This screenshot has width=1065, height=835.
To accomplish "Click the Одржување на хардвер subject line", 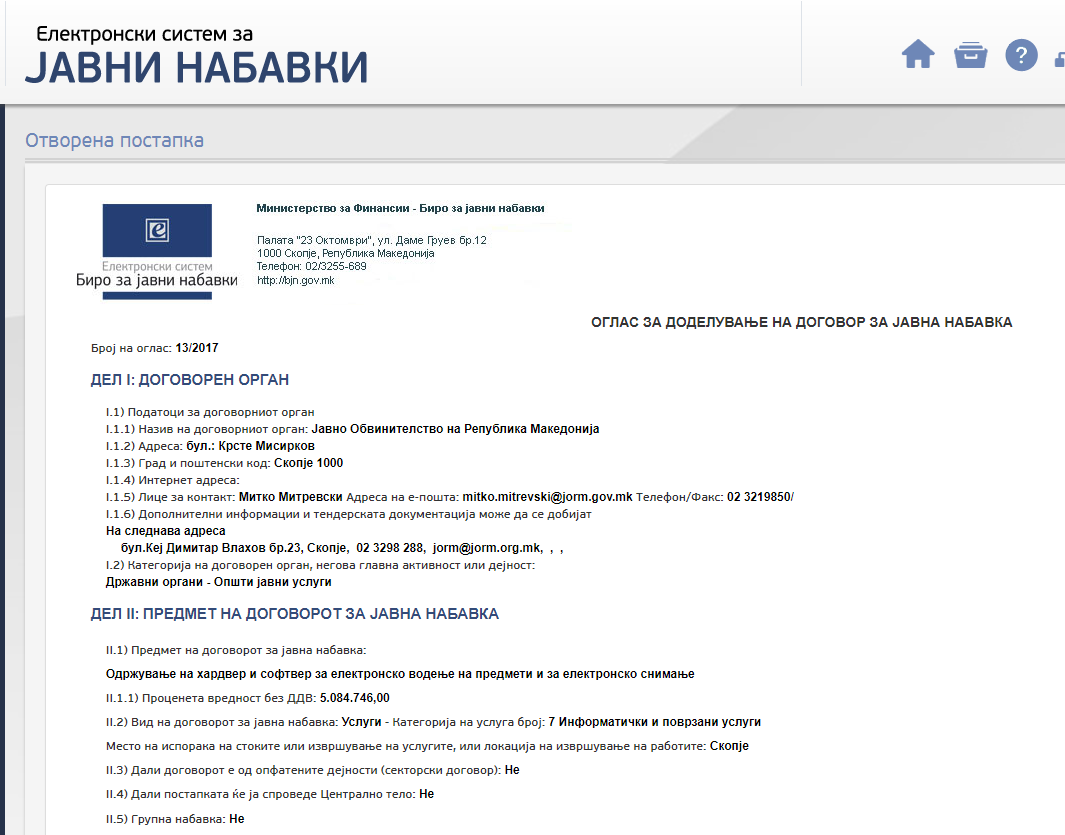I will 399,674.
